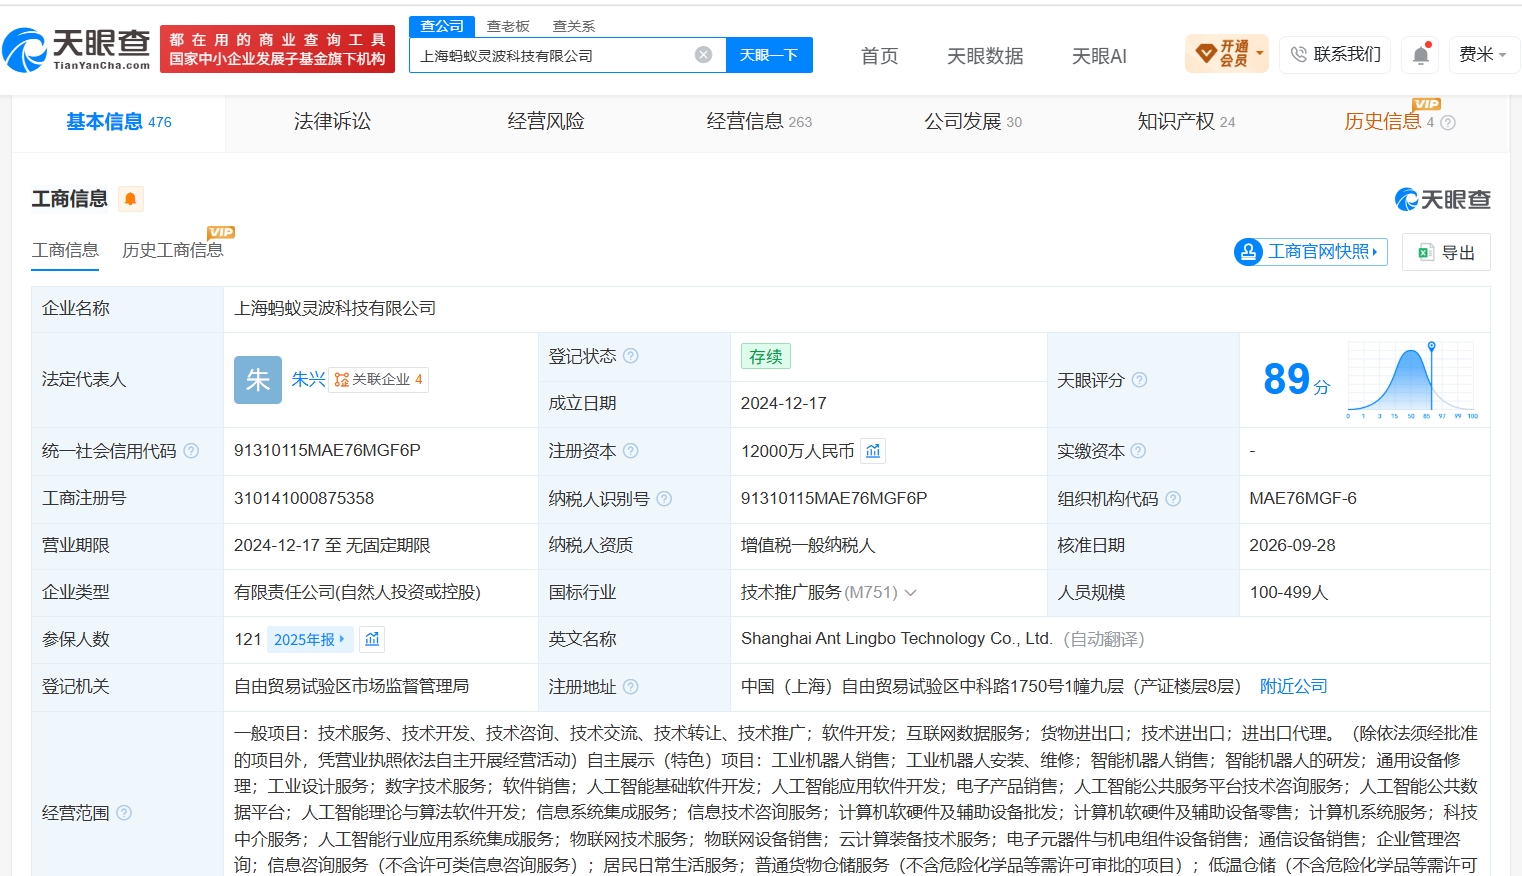View 参保人数 trend chart icon

(x=372, y=639)
